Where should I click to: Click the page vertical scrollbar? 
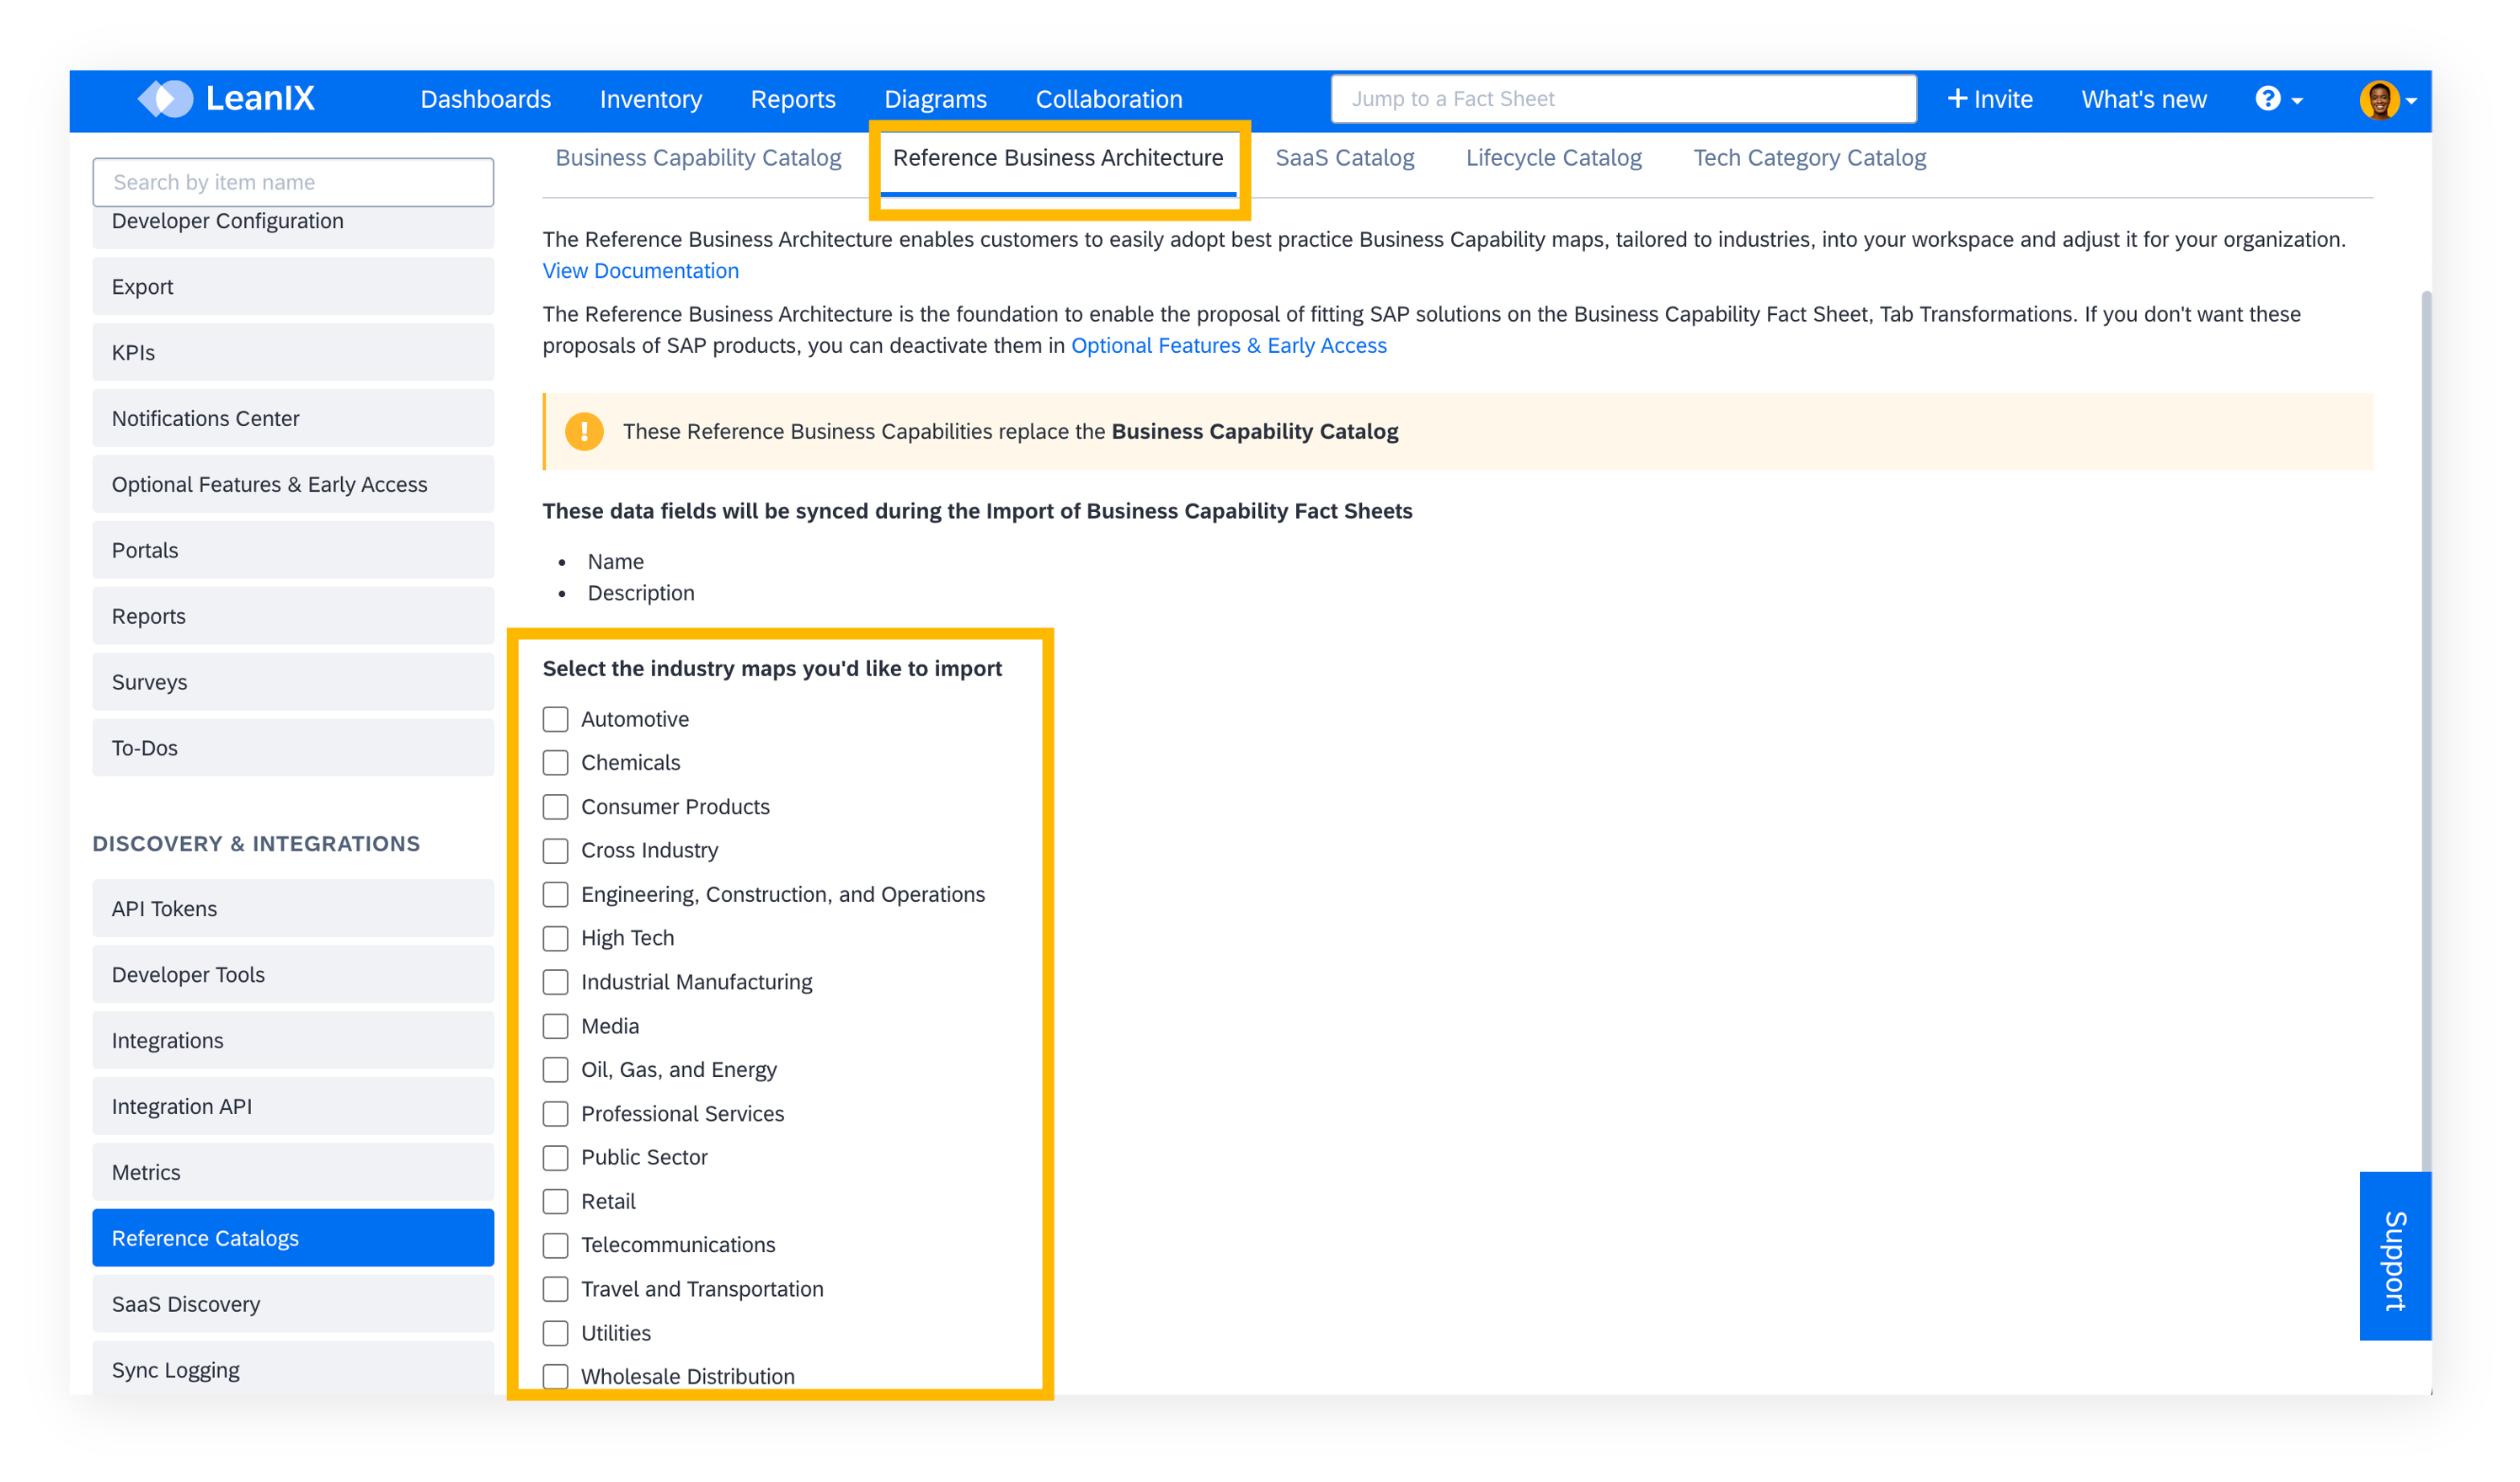tap(2426, 730)
